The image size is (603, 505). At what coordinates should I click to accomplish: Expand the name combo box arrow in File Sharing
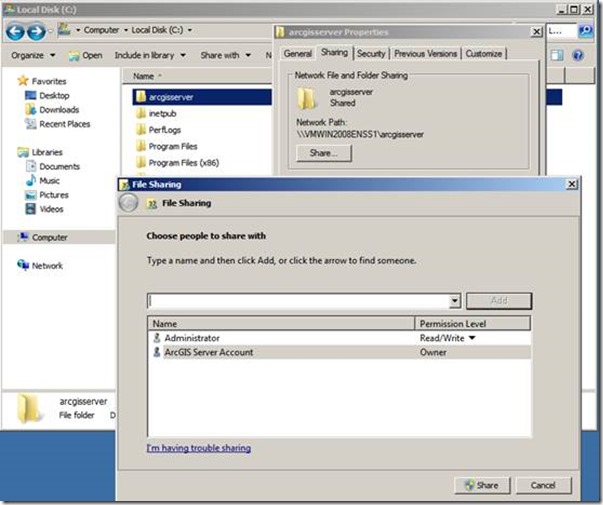point(455,300)
